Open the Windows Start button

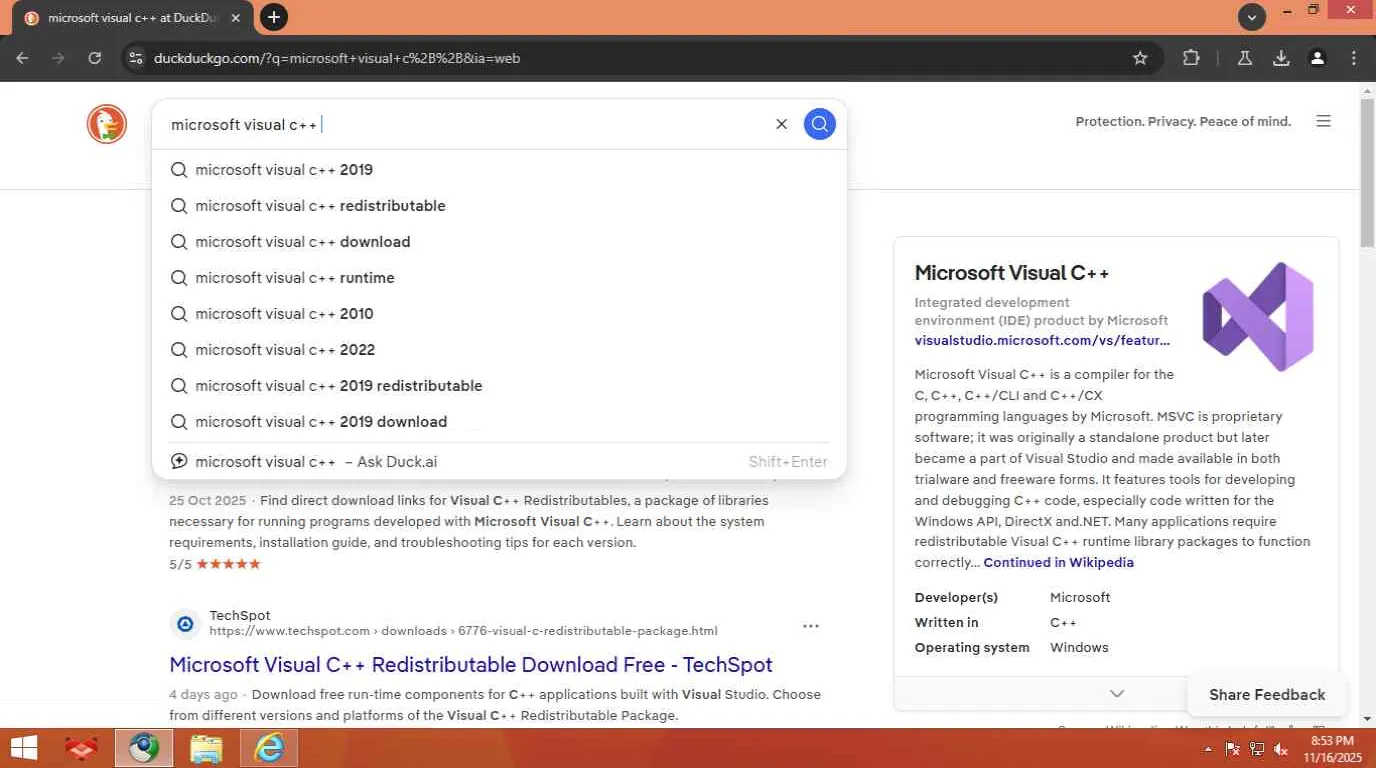tap(24, 748)
